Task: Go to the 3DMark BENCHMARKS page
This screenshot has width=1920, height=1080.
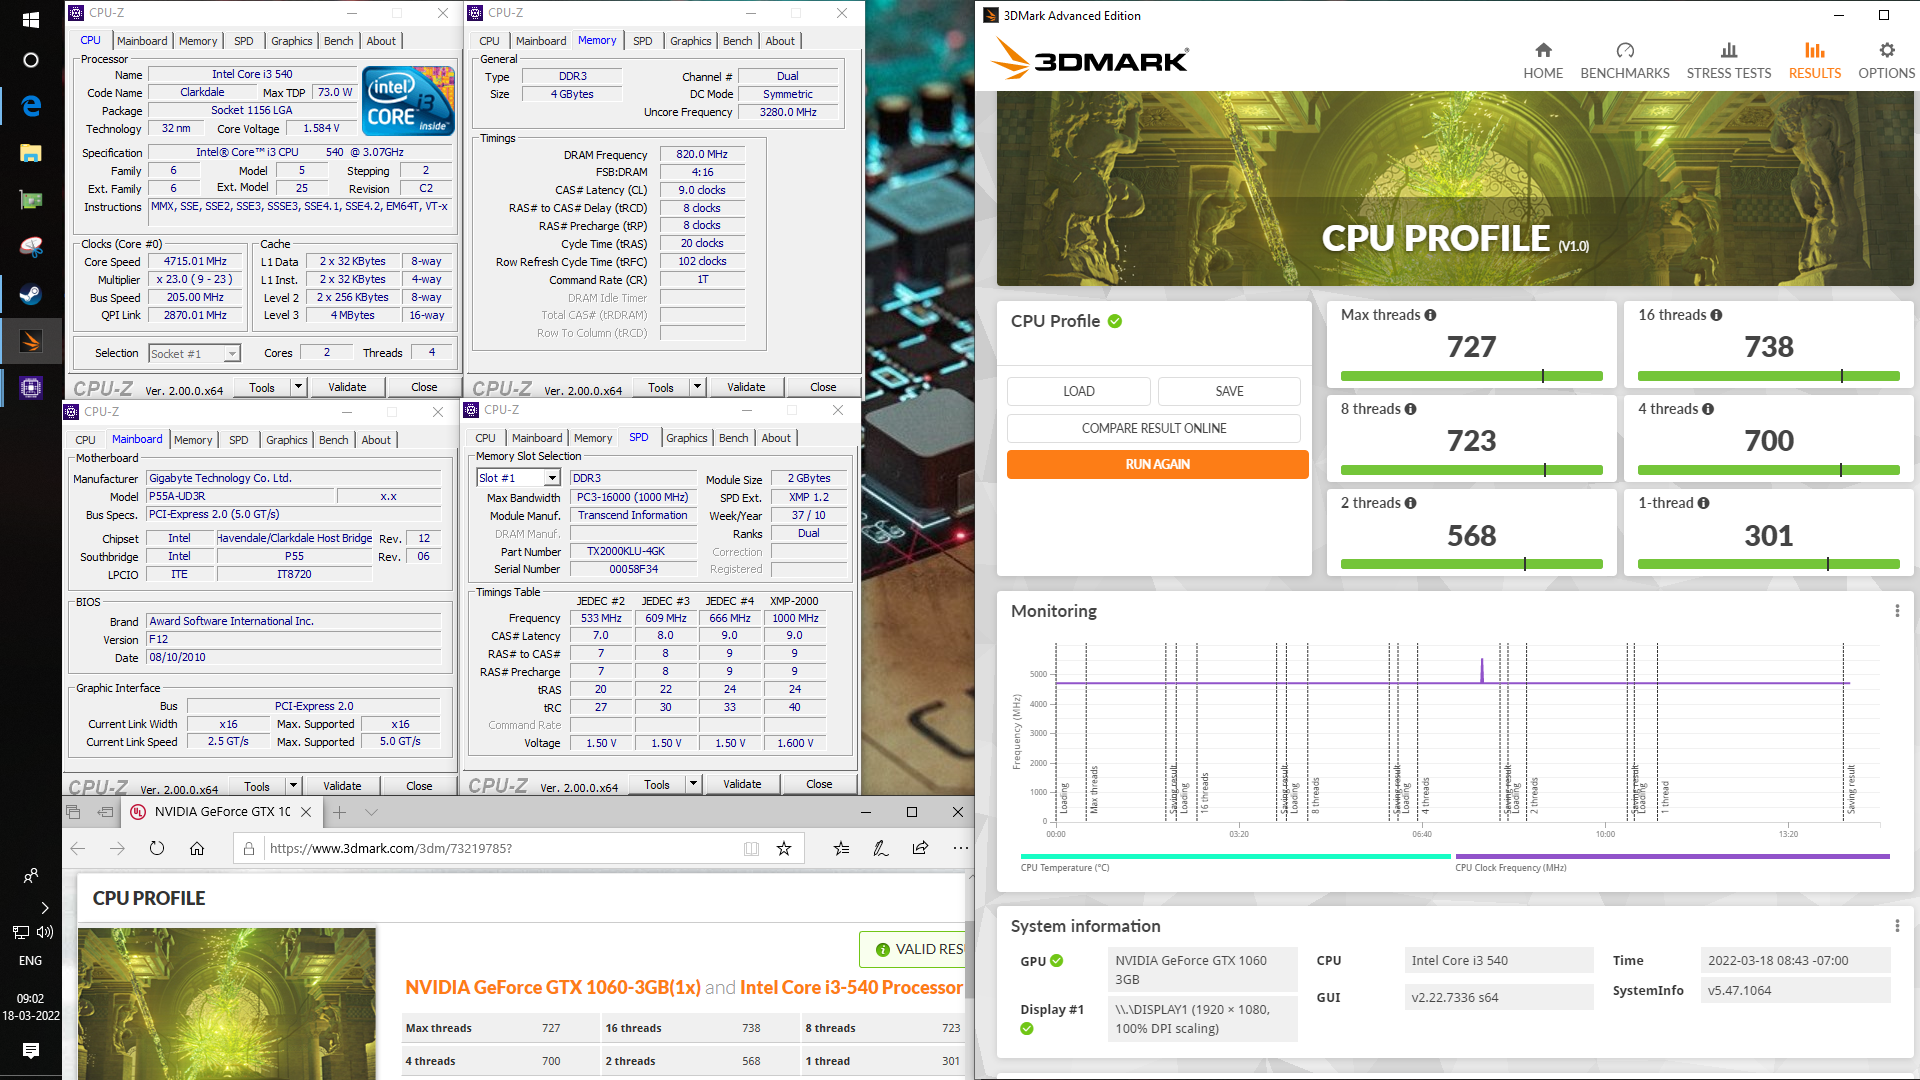Action: [1625, 61]
